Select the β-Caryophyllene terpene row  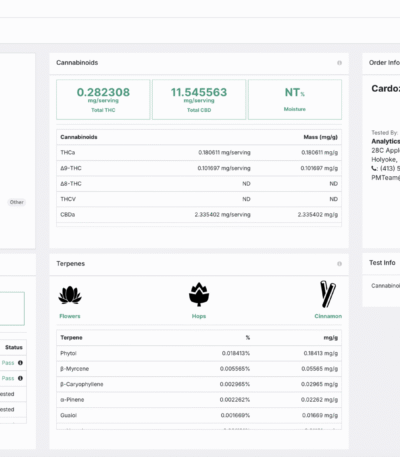click(x=199, y=384)
